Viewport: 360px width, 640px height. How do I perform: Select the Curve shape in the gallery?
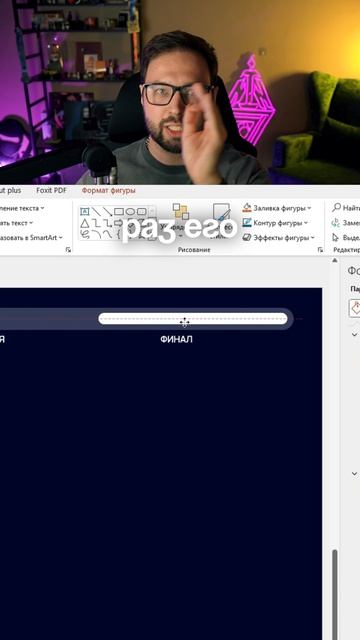[x=107, y=234]
